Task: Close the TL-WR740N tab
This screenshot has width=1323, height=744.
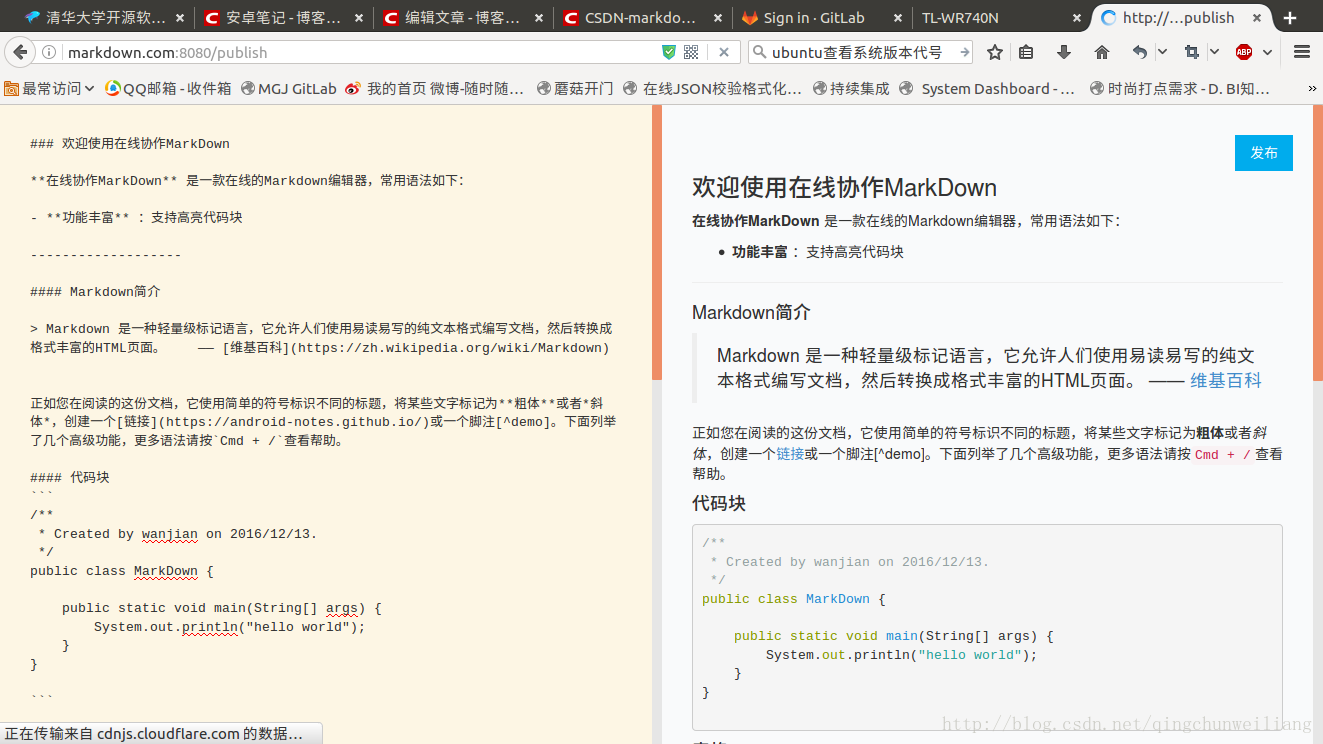Action: [x=1077, y=18]
